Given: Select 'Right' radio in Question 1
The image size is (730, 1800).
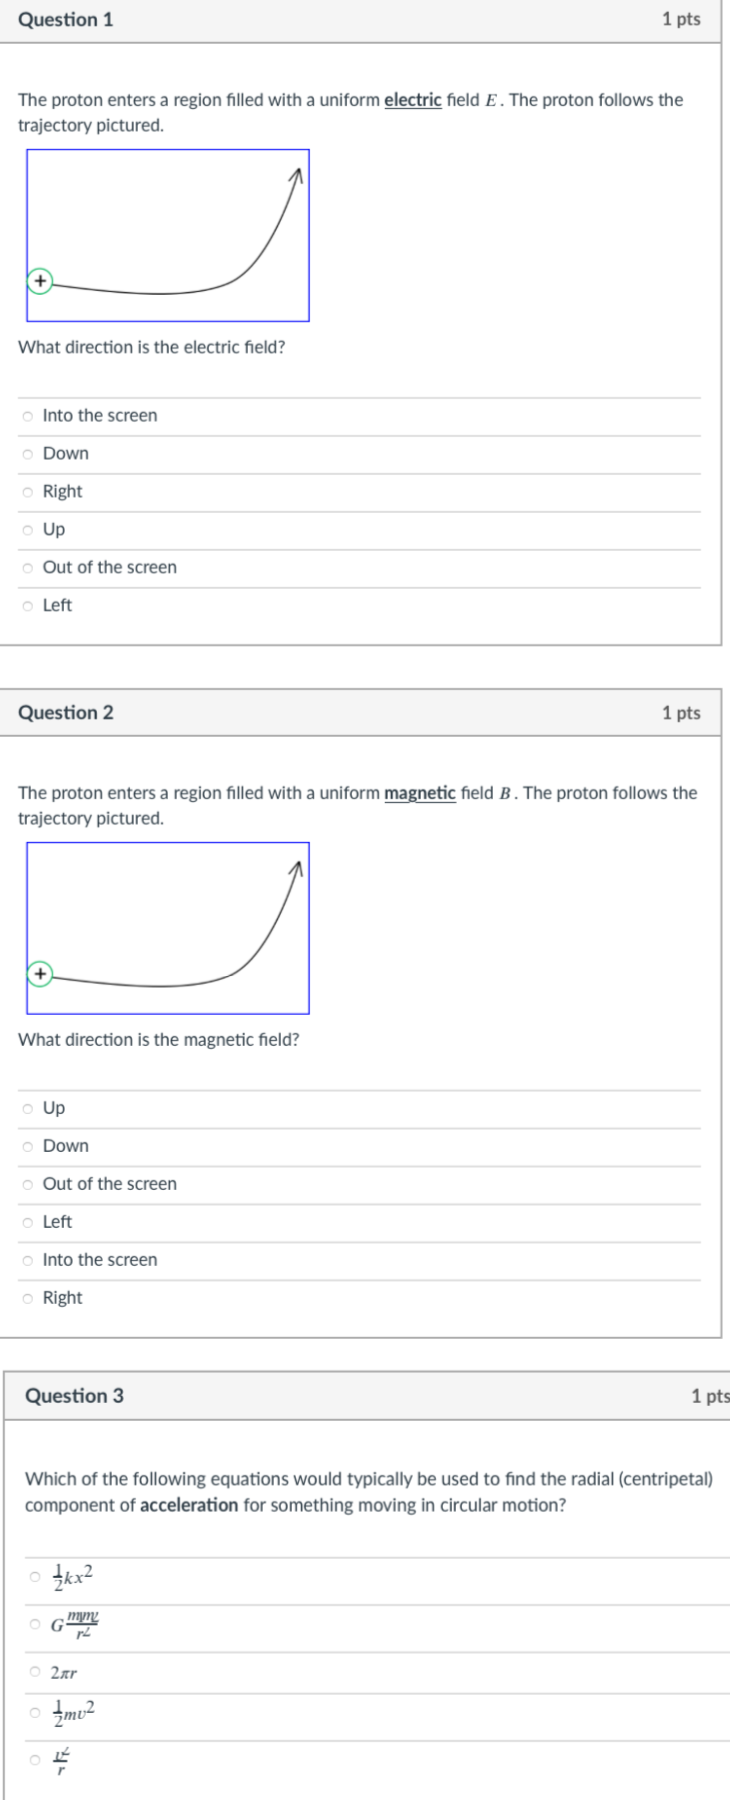Looking at the screenshot, I should (28, 492).
